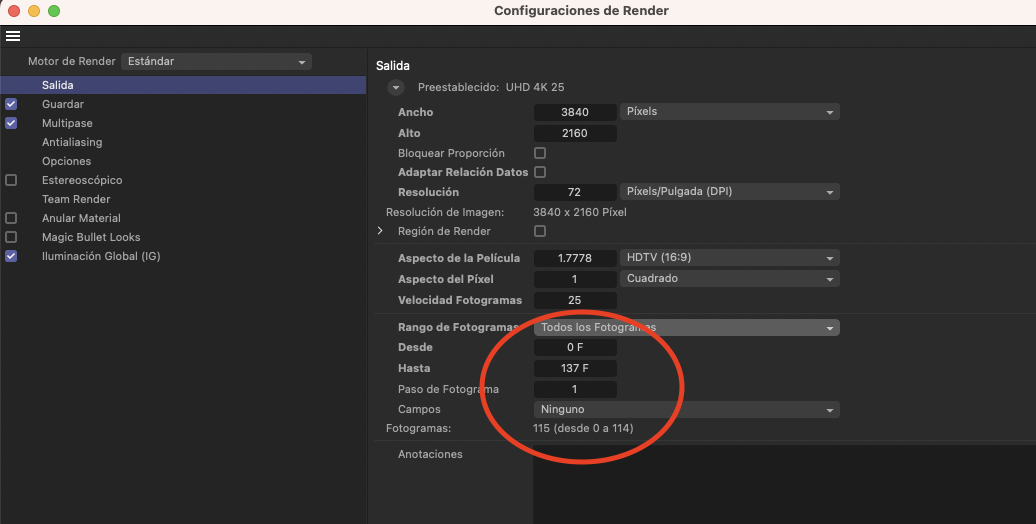Expand the Región de Render section
1036x524 pixels.
(x=380, y=231)
